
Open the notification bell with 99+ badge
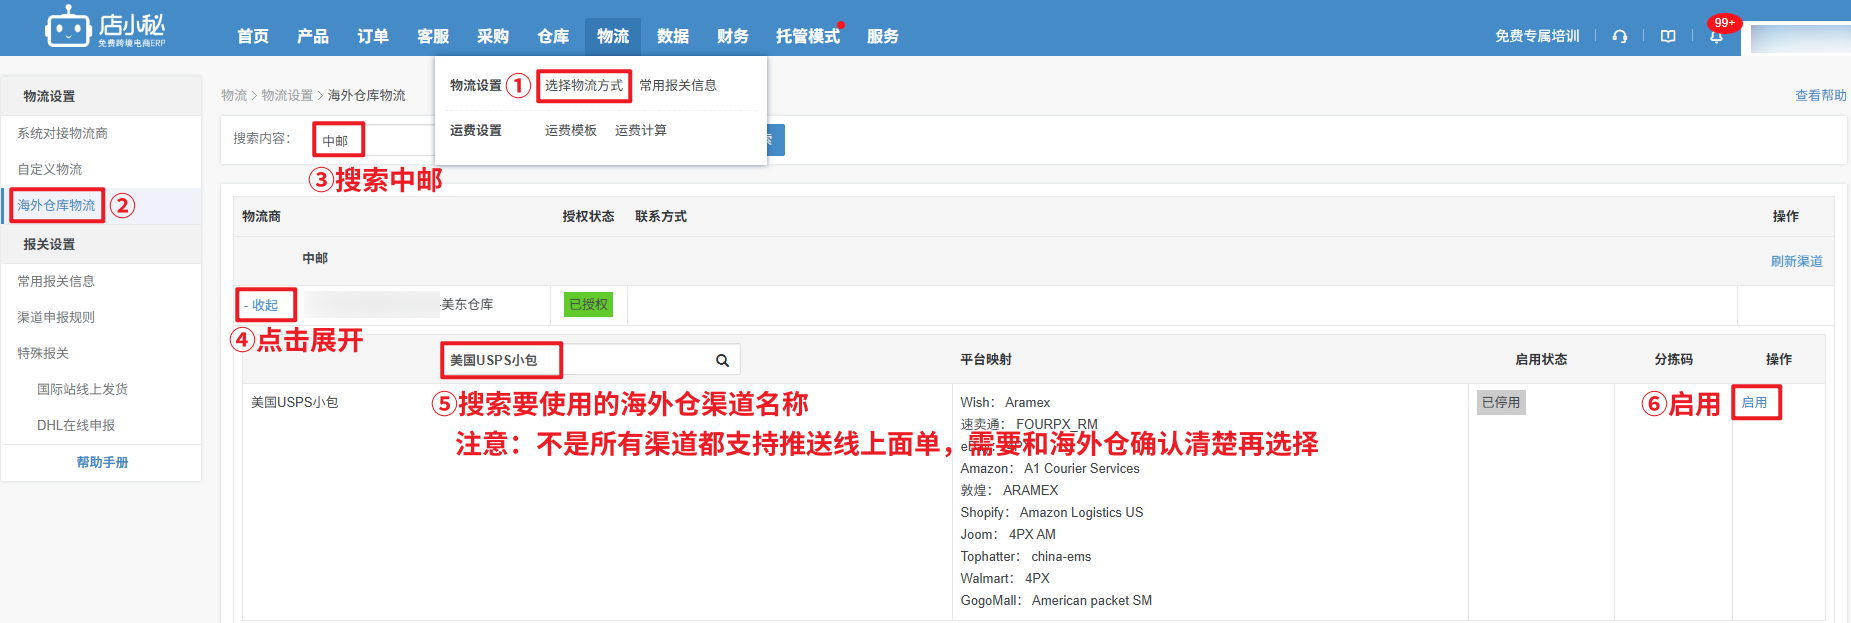click(1716, 36)
